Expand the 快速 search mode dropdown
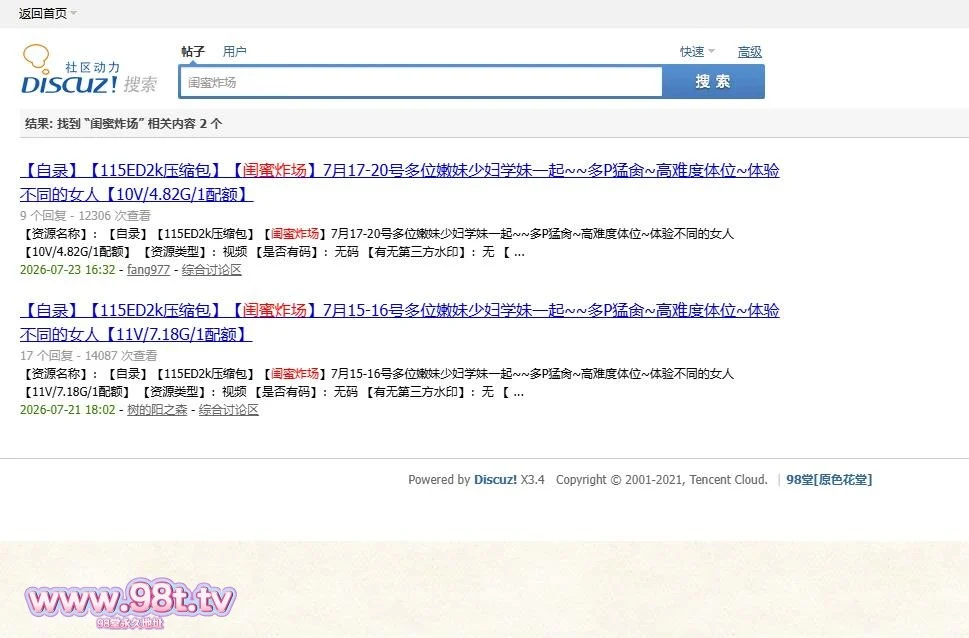 click(696, 52)
